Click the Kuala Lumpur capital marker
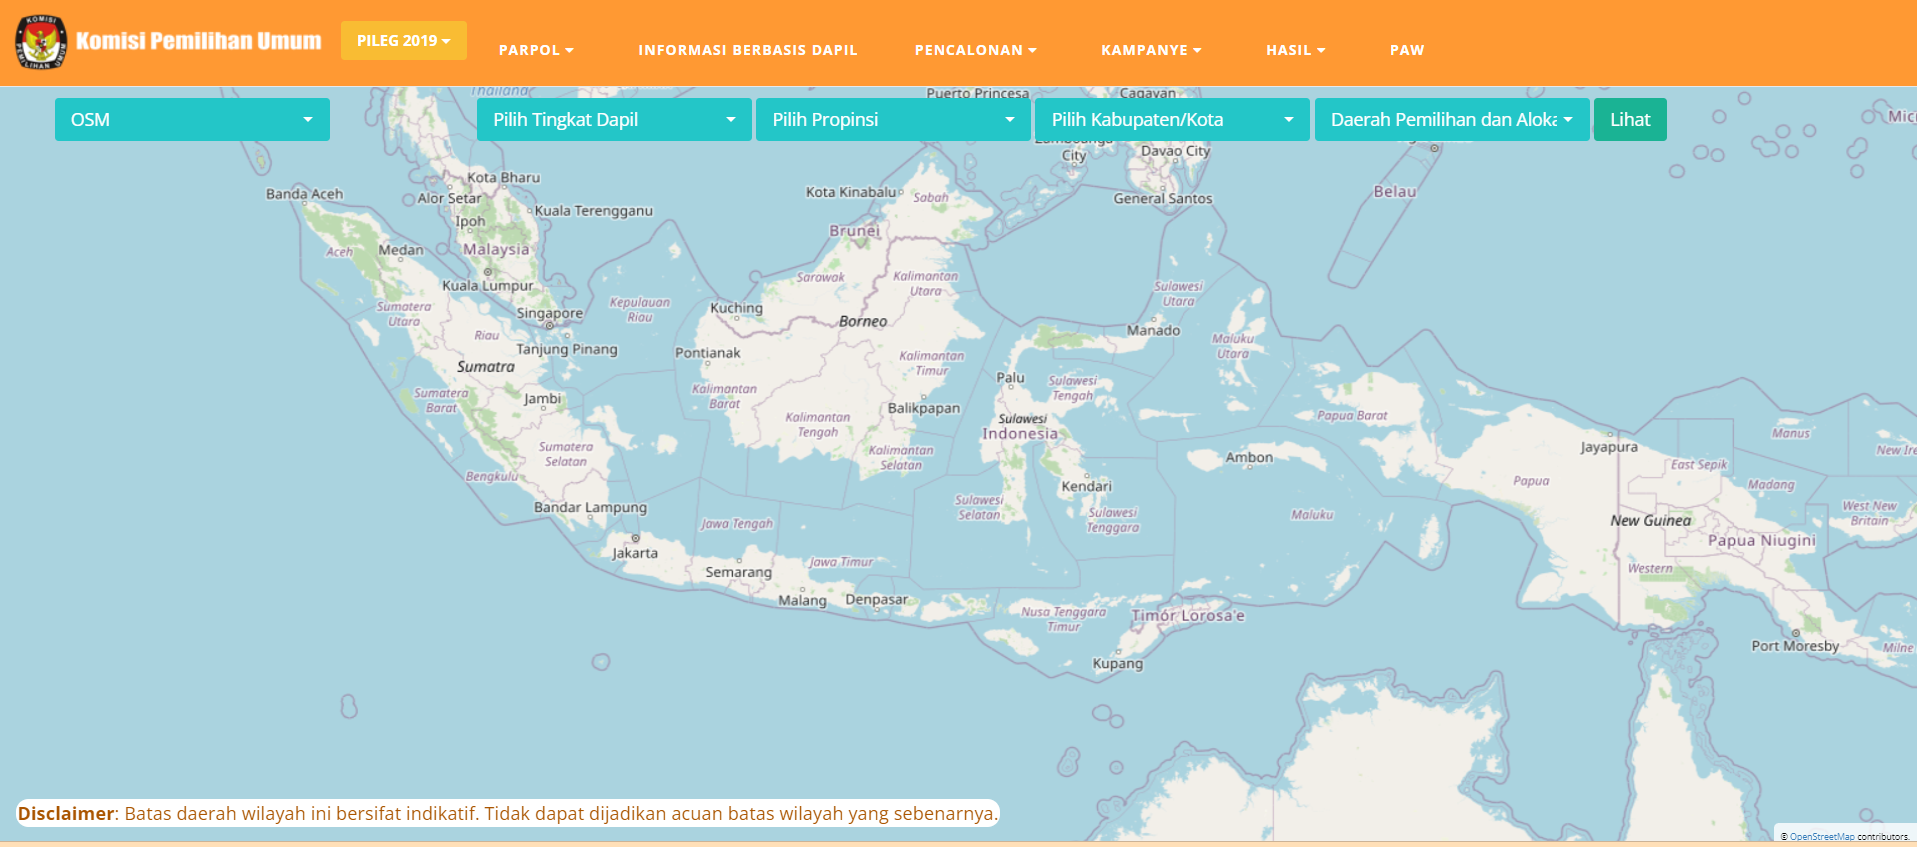 tap(488, 272)
